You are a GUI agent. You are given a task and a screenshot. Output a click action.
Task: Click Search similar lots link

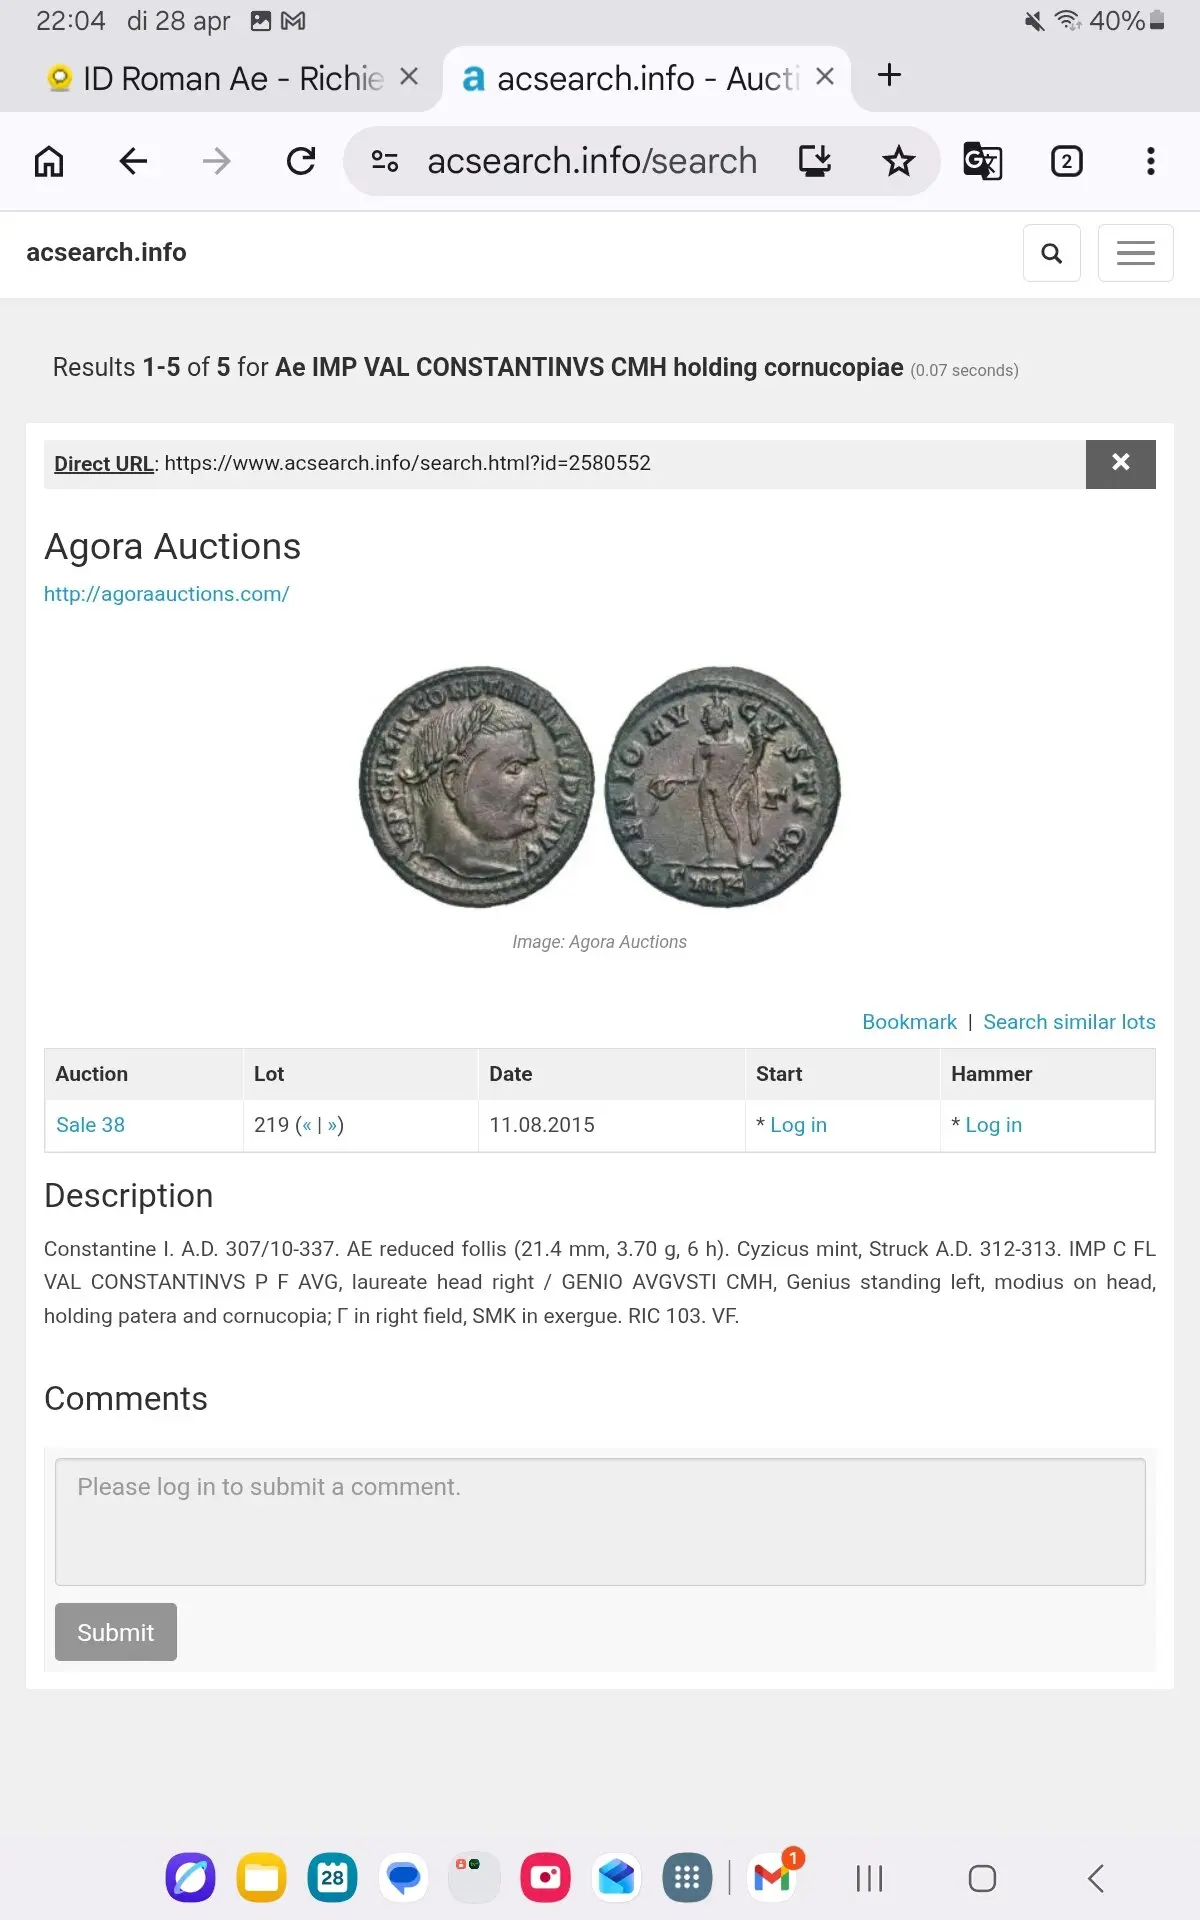pyautogui.click(x=1069, y=1022)
